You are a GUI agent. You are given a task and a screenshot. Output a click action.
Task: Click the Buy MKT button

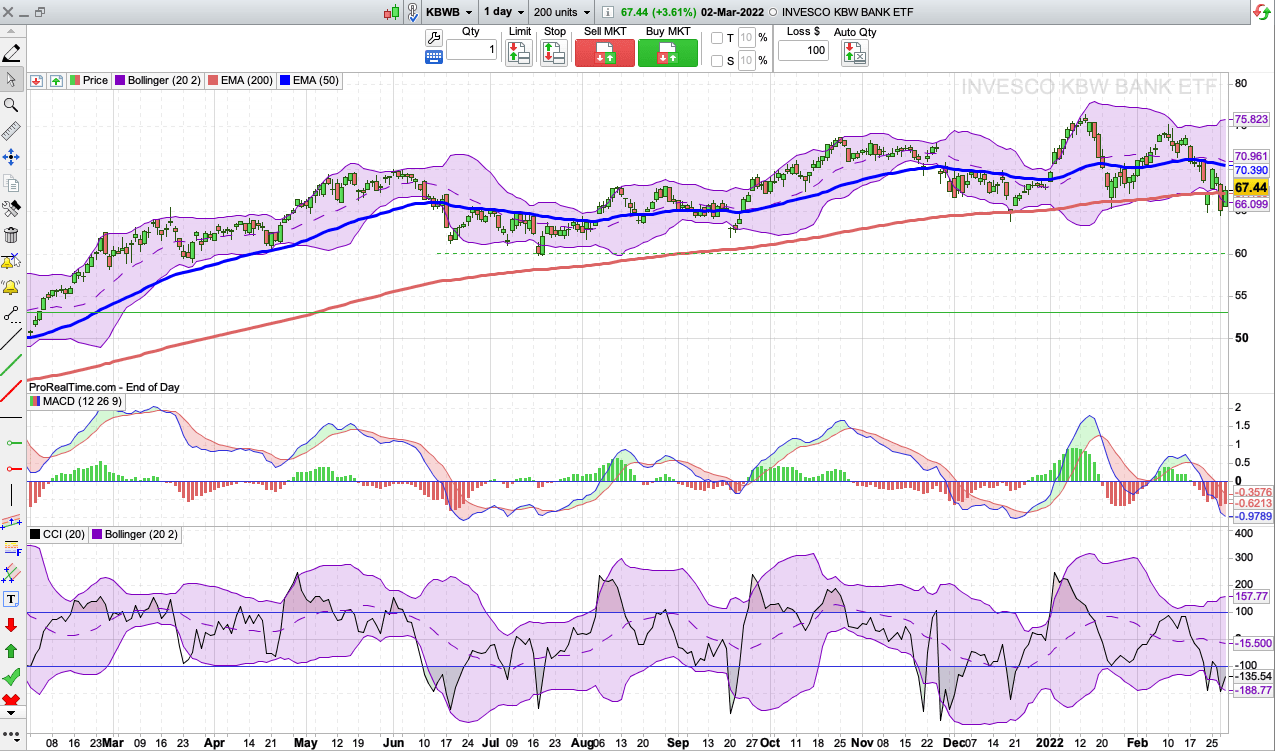click(668, 53)
